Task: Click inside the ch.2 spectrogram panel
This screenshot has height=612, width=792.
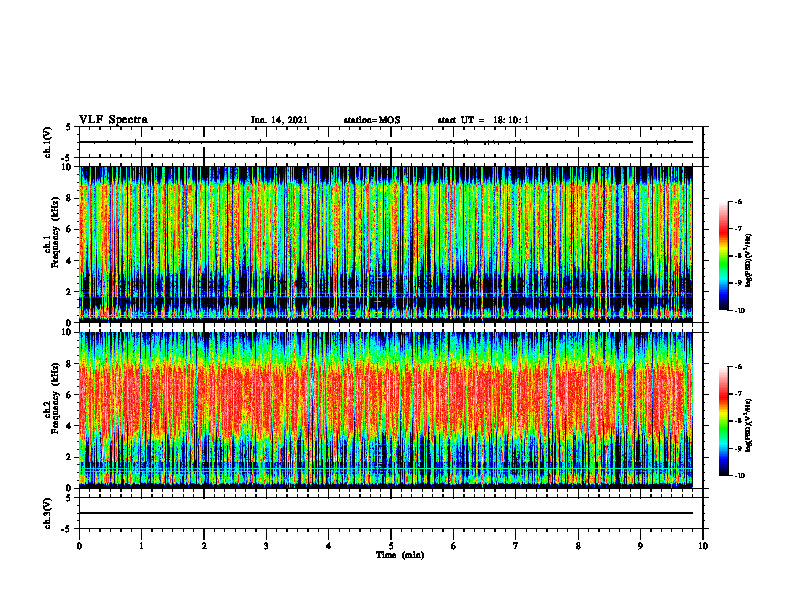Action: [386, 410]
